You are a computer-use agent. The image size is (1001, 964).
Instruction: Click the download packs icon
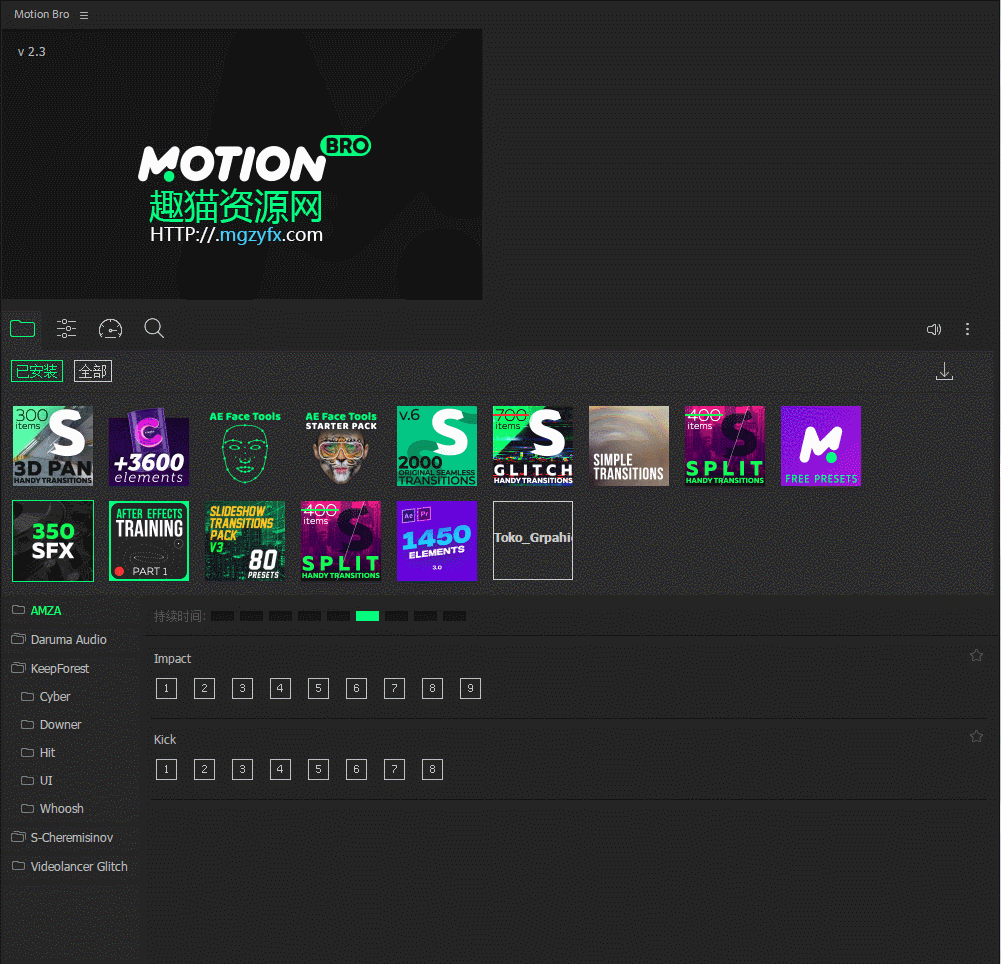(x=944, y=372)
